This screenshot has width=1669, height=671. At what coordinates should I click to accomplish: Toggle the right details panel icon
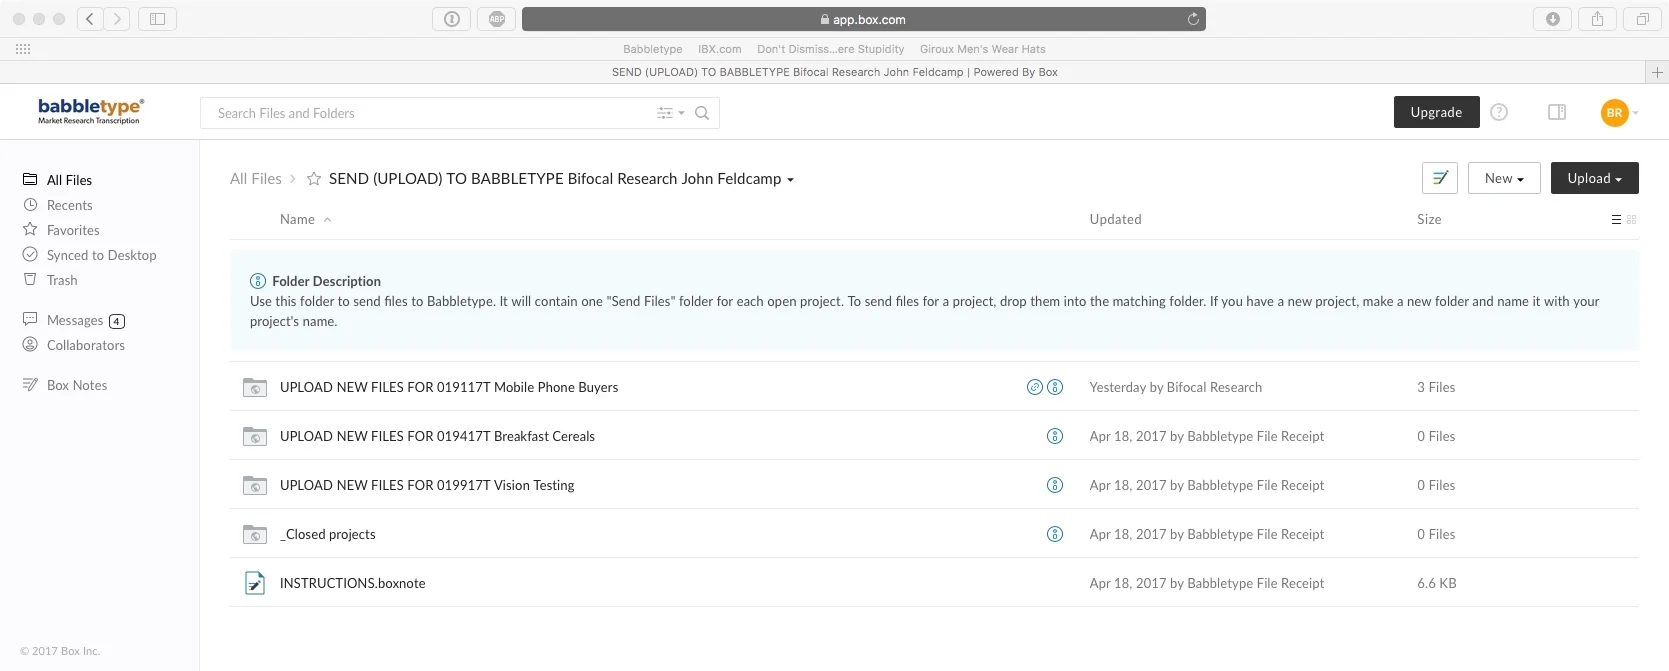[x=1557, y=112]
